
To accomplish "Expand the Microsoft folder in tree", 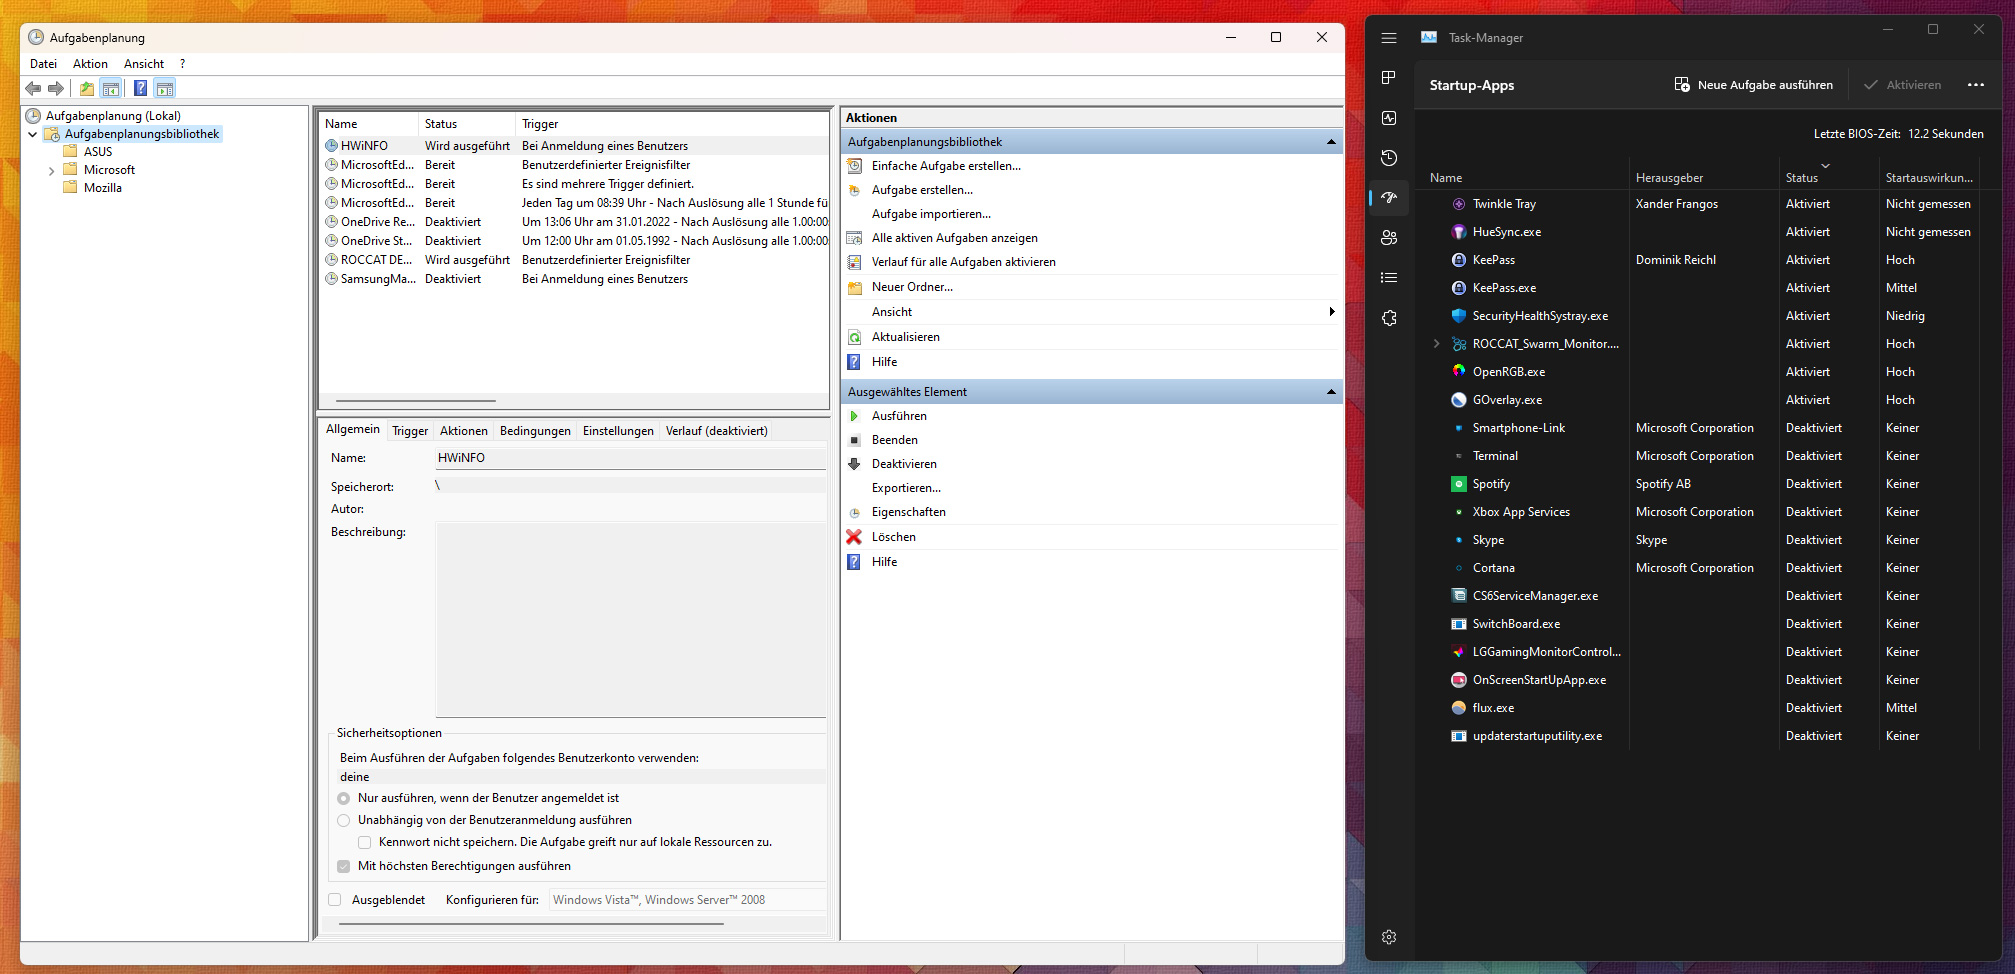I will [x=51, y=171].
